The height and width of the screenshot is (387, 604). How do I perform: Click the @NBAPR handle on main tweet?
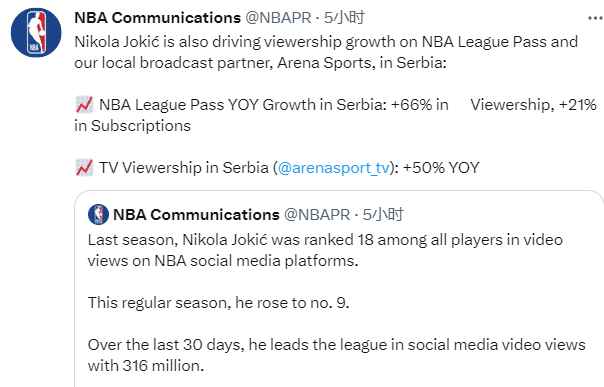click(x=278, y=18)
